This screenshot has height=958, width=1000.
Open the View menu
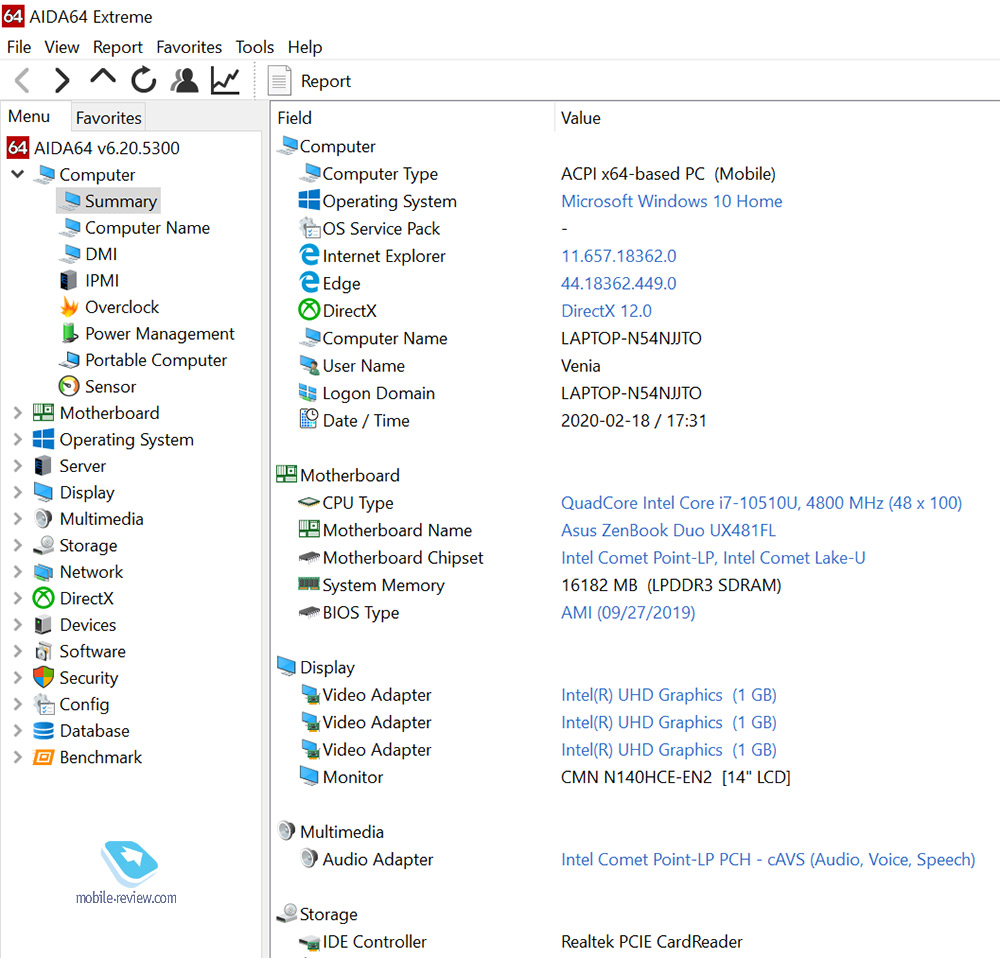click(x=62, y=47)
